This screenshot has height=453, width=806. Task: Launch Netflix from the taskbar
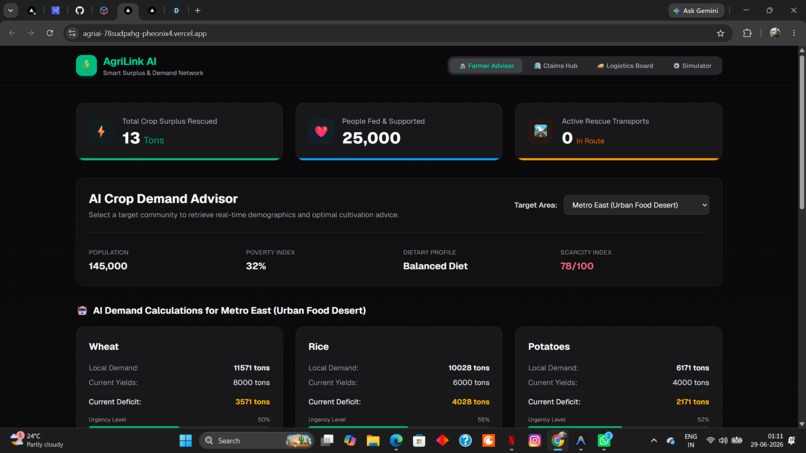point(511,441)
